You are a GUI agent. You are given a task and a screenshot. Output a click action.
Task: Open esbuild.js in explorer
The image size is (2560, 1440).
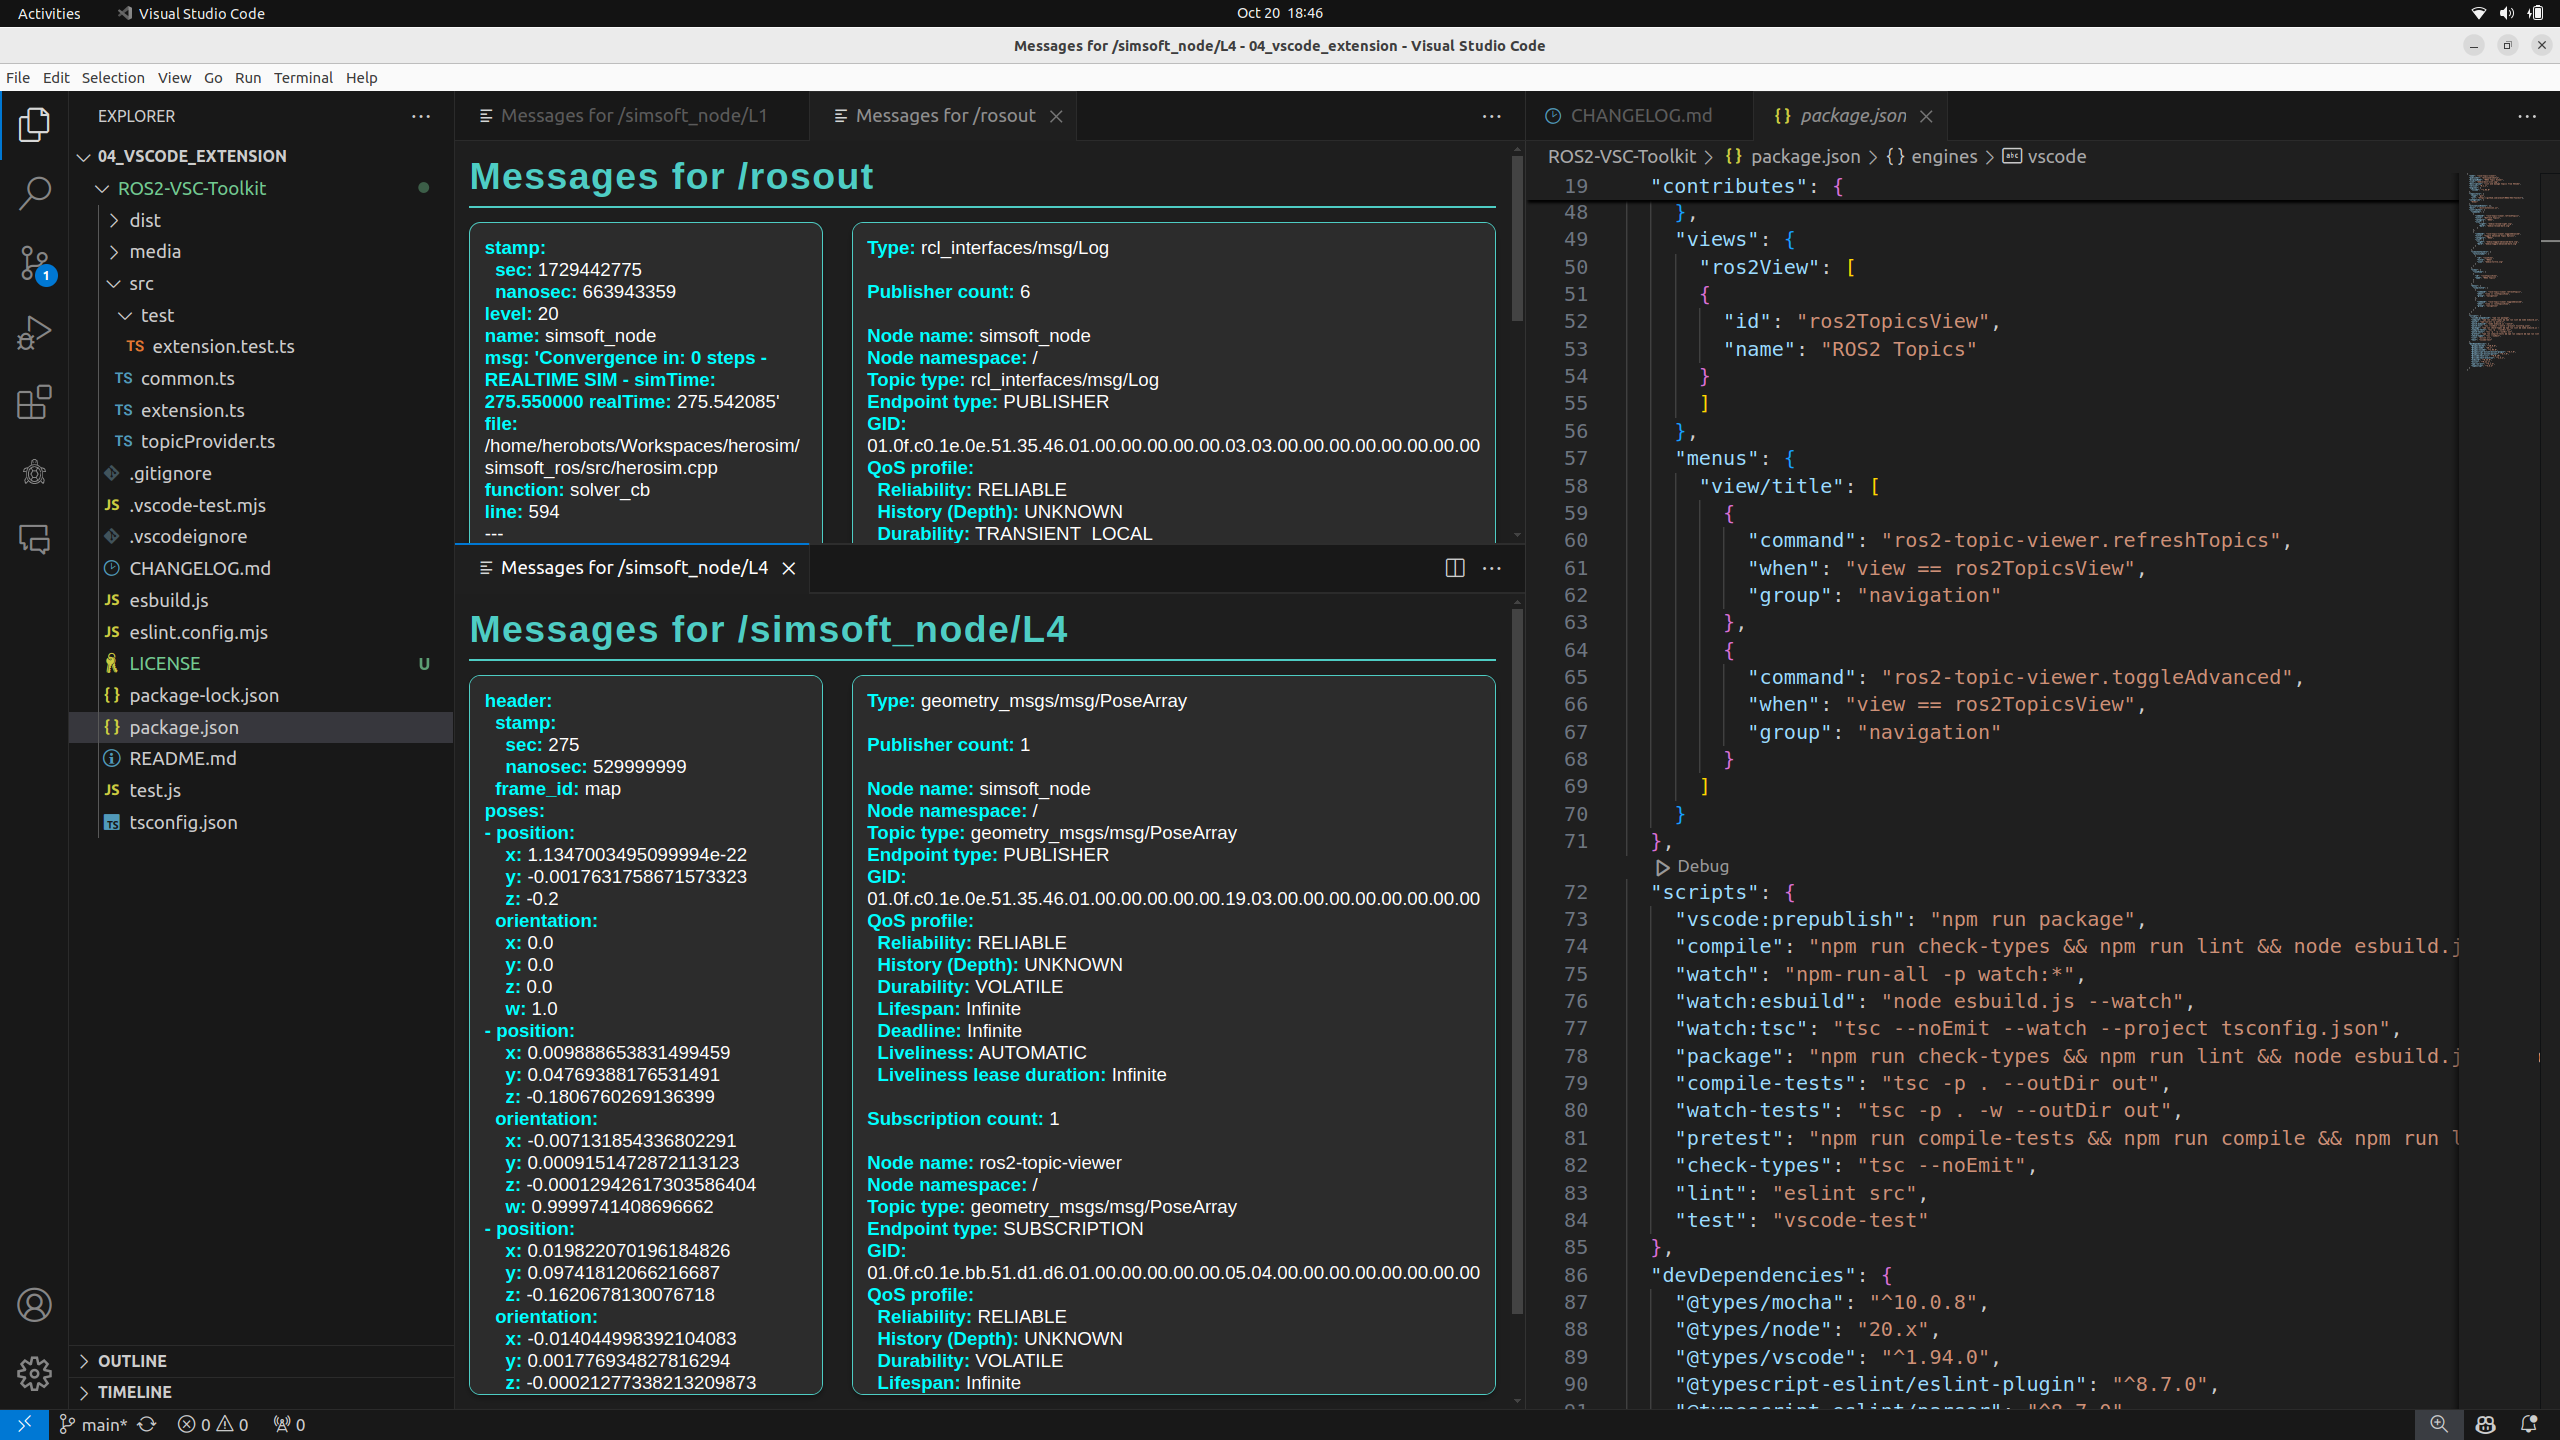168,600
